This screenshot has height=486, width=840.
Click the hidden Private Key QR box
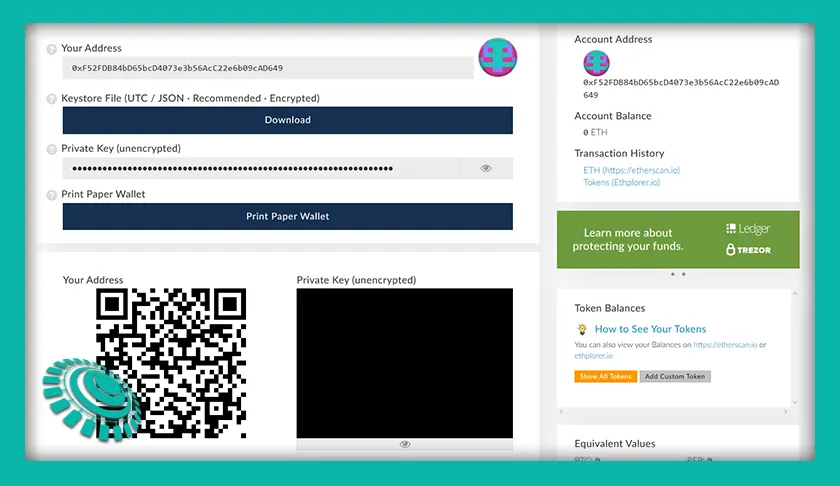(404, 363)
